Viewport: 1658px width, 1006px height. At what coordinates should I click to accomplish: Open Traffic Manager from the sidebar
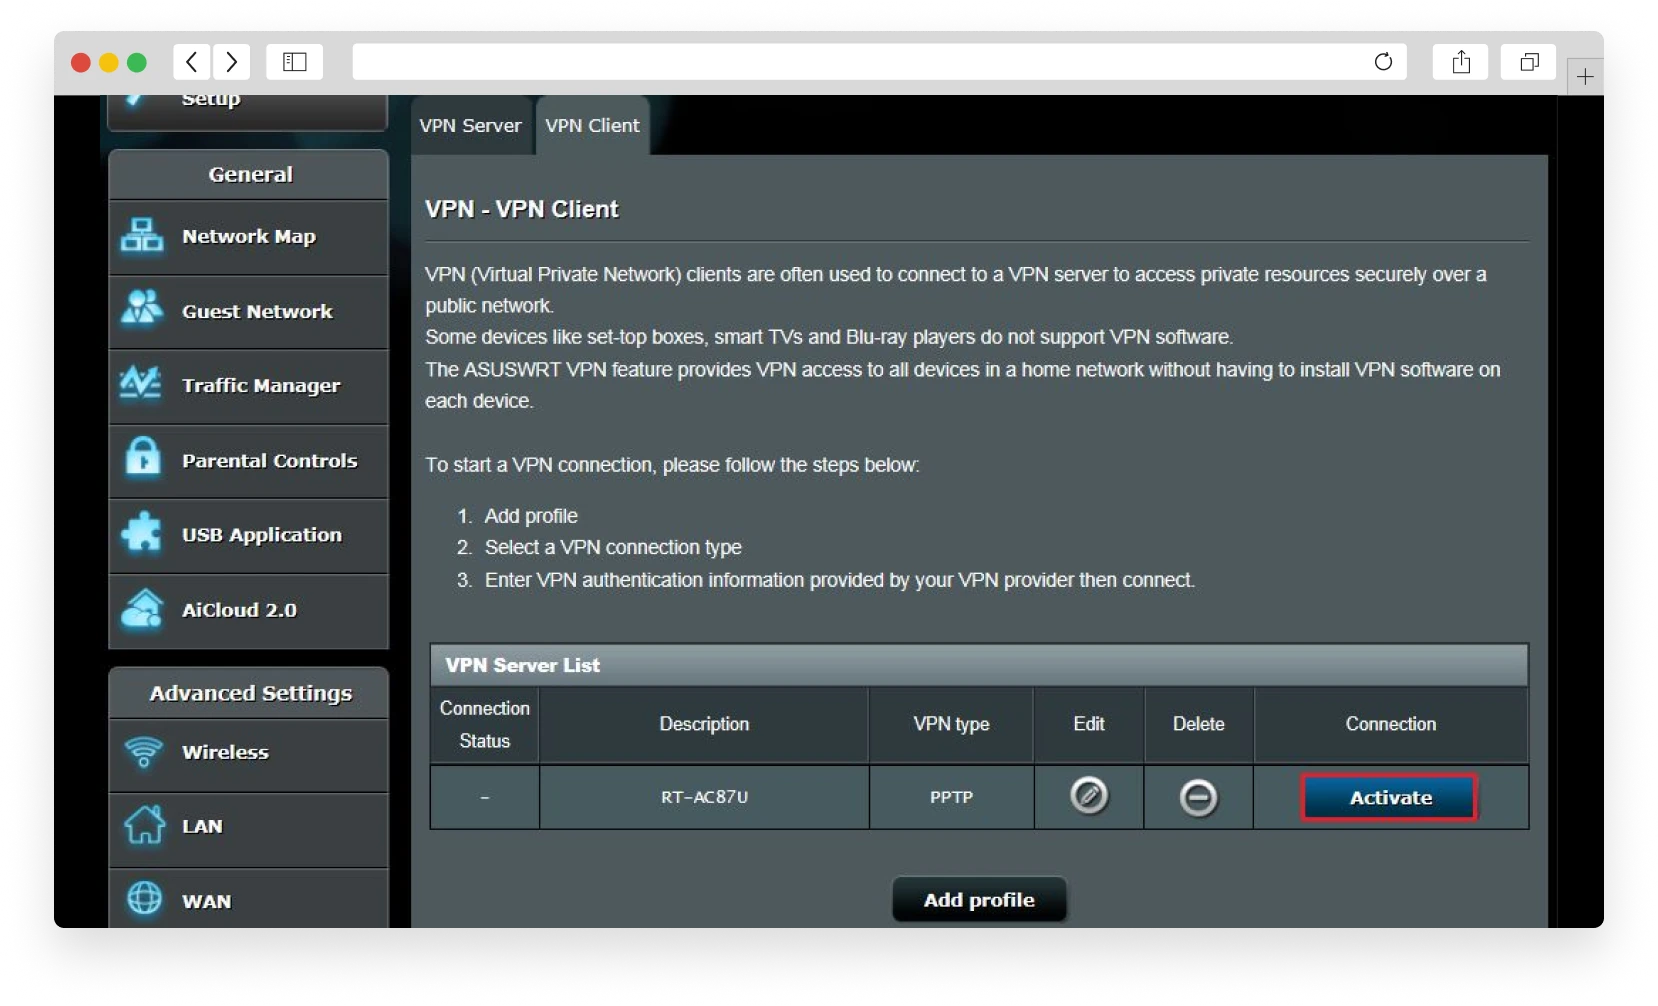pyautogui.click(x=142, y=385)
